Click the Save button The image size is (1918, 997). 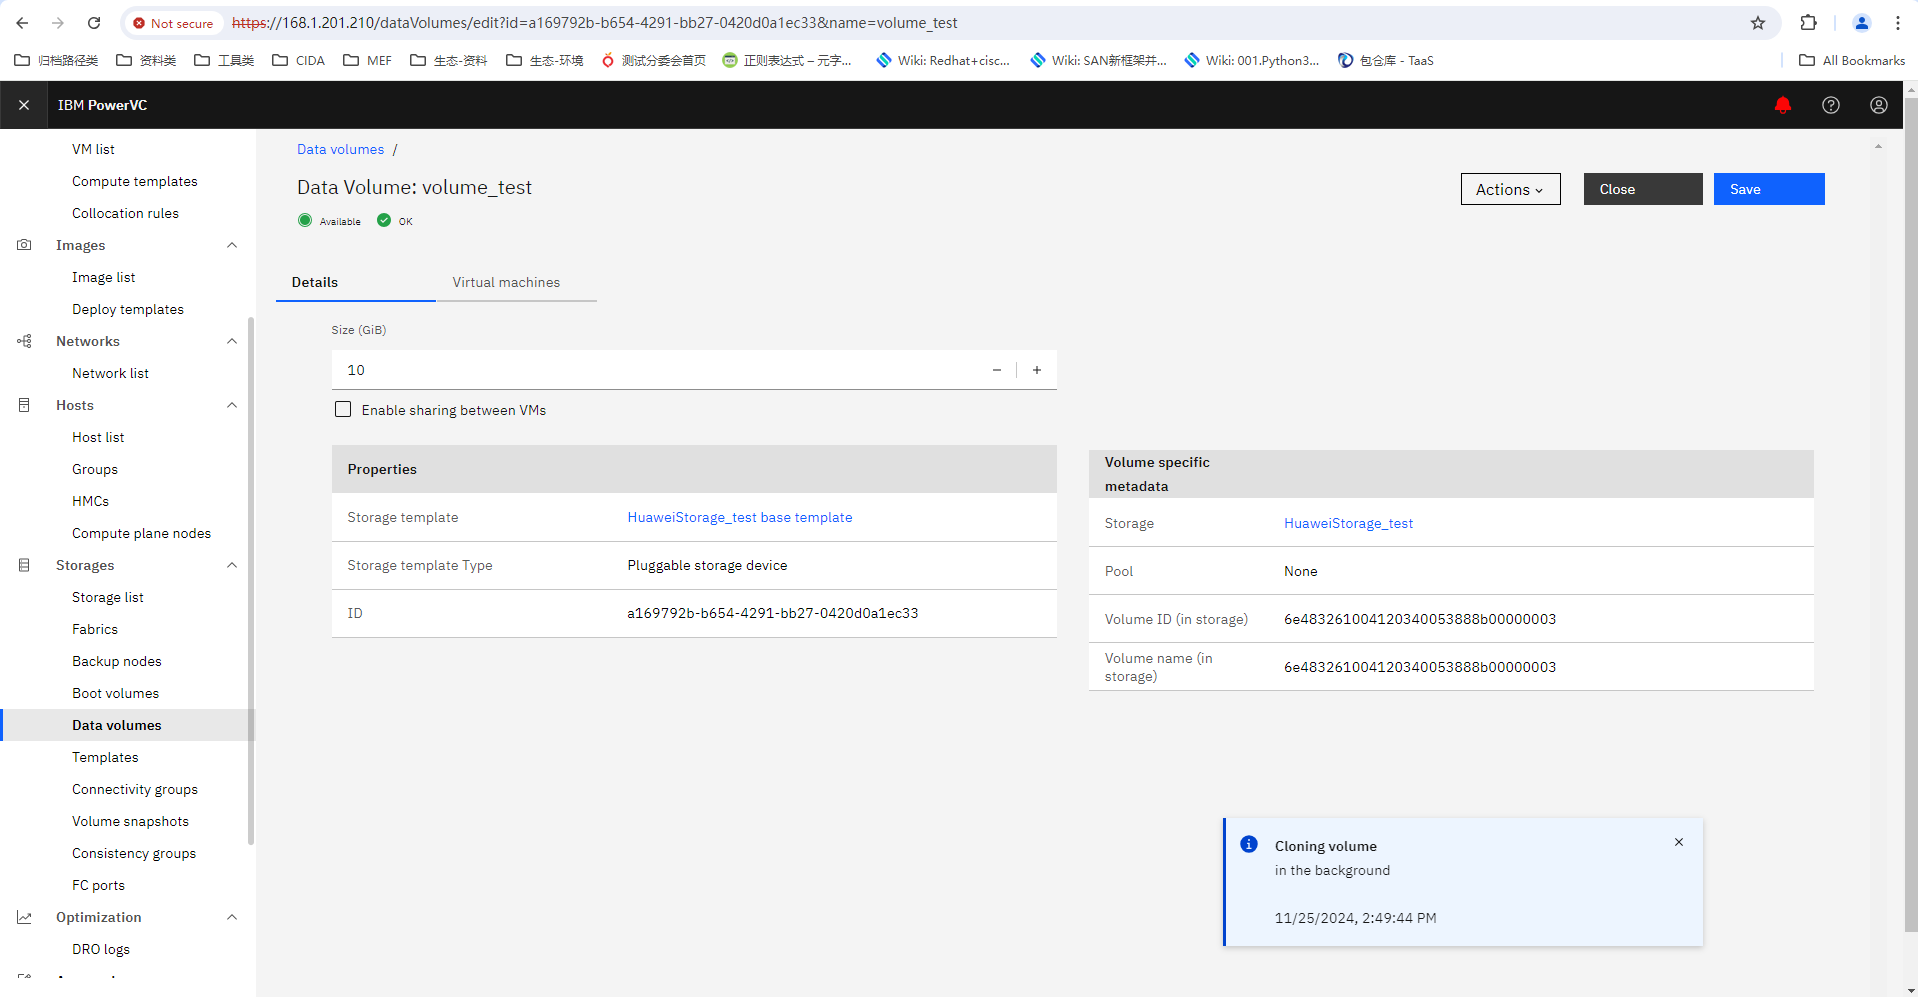pos(1768,189)
